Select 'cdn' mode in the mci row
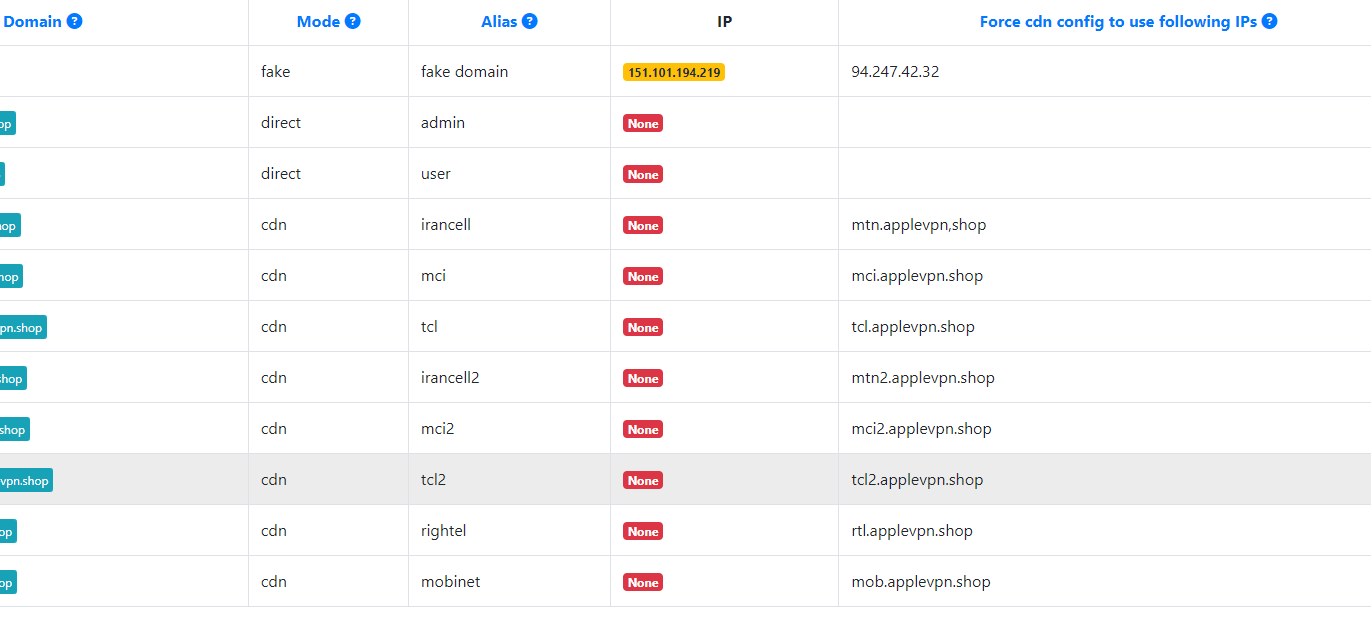 point(274,275)
